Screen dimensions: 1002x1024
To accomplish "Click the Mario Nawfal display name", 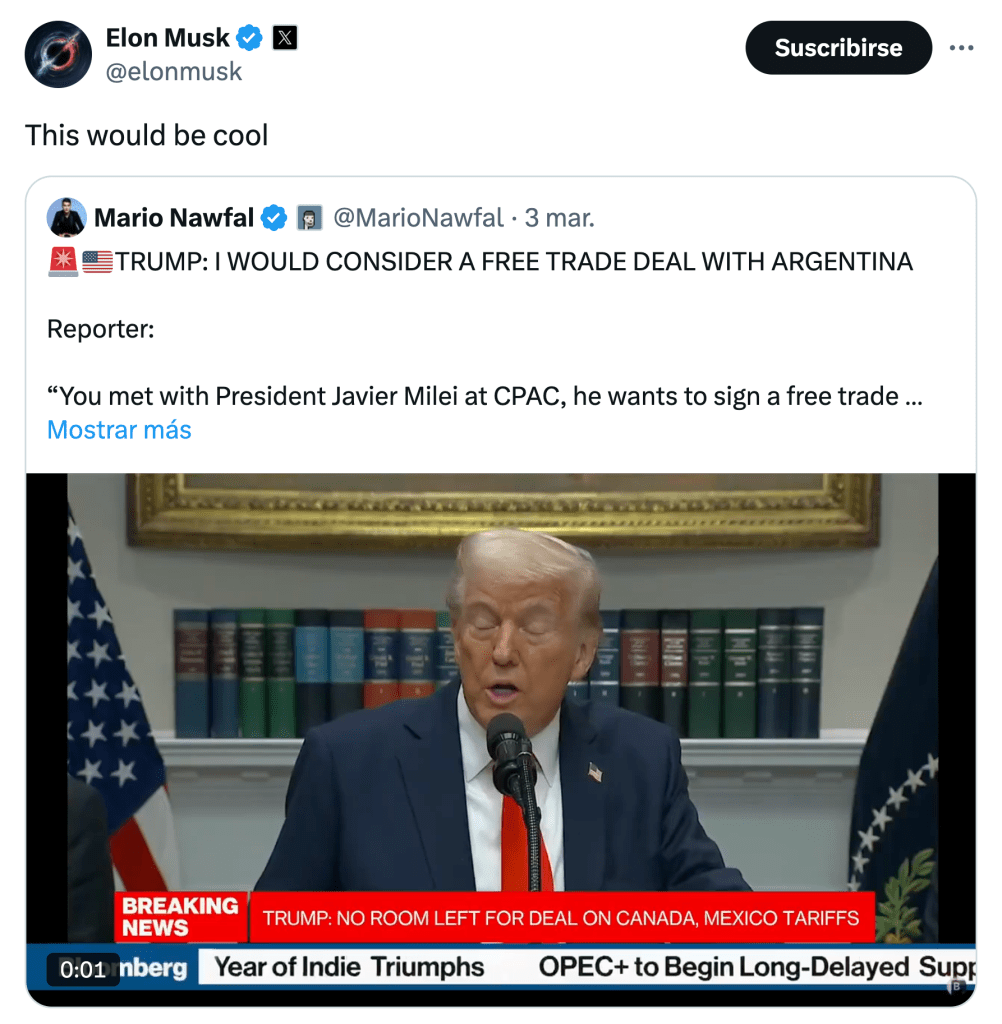I will pos(174,217).
